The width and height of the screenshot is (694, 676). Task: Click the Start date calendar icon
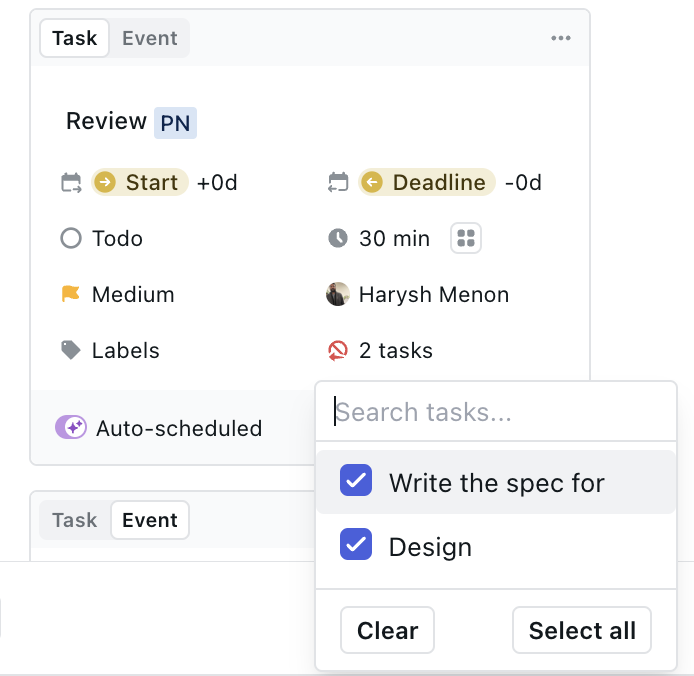coord(71,183)
